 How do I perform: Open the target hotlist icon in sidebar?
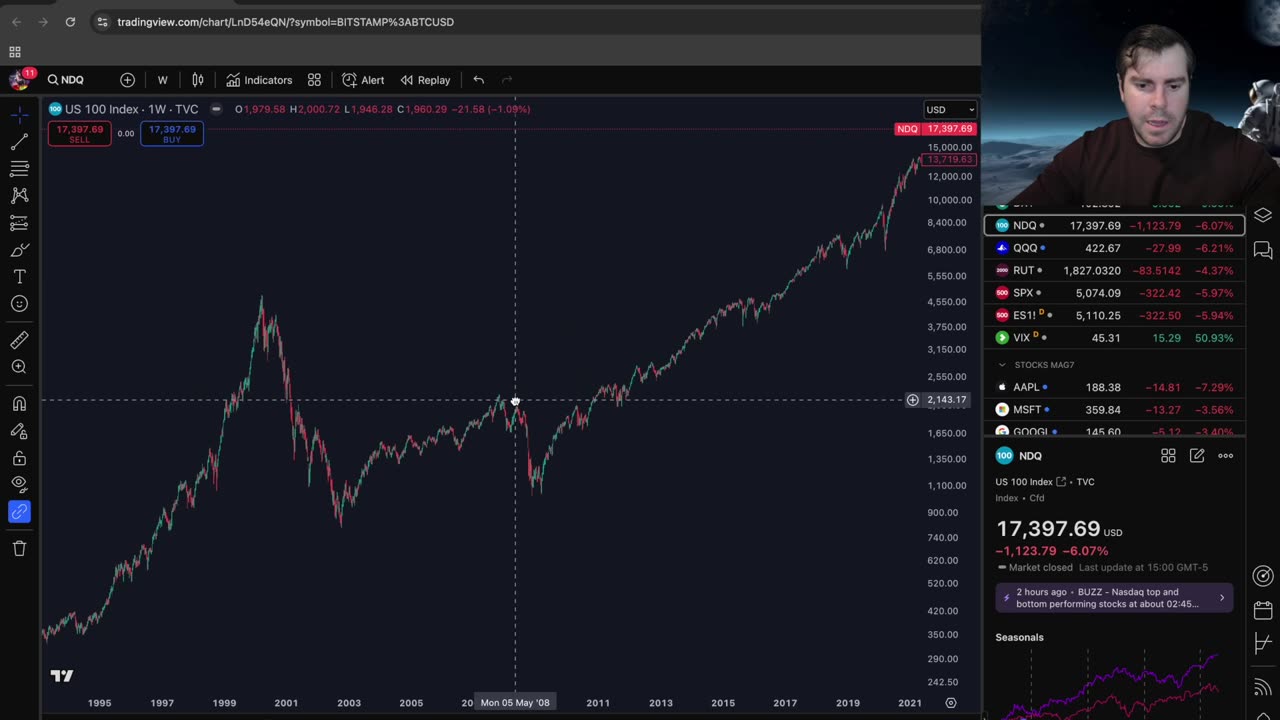(1263, 576)
